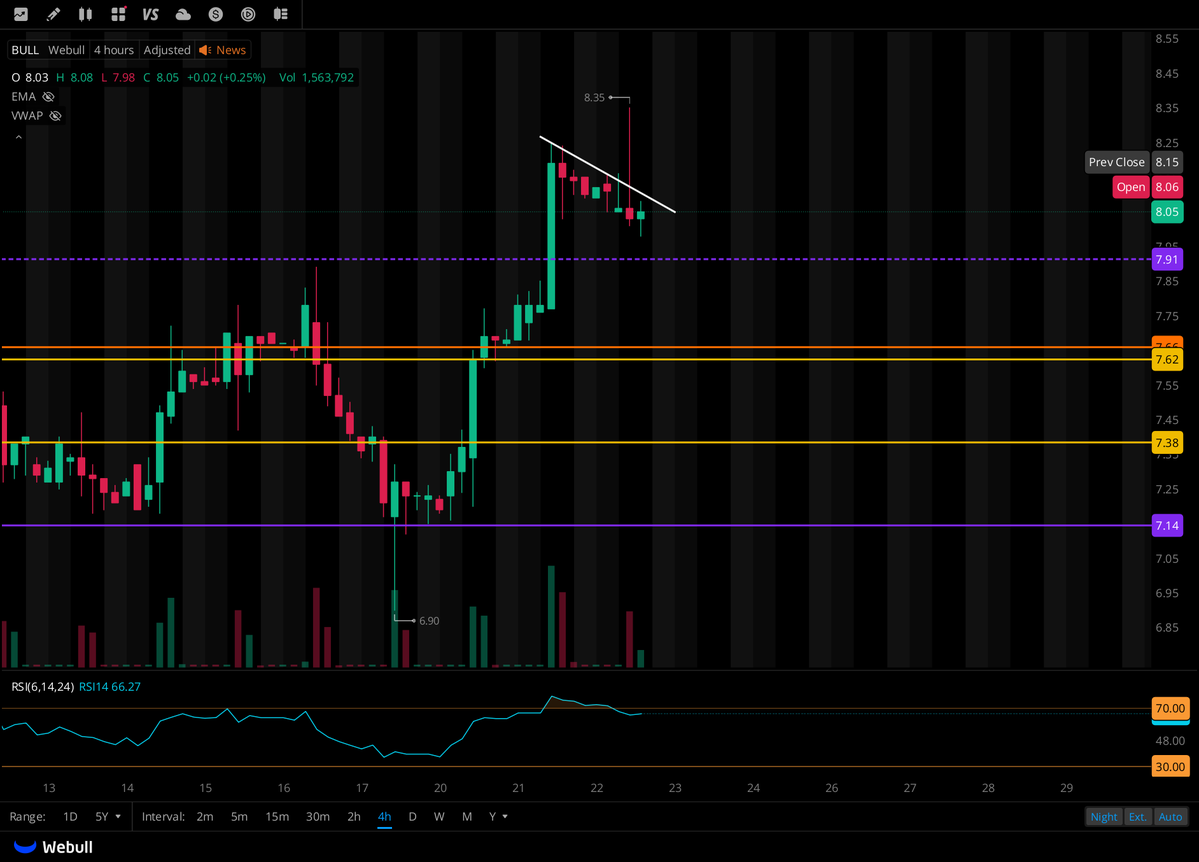
Task: Select the purple 7.14 line label
Action: 1167,525
